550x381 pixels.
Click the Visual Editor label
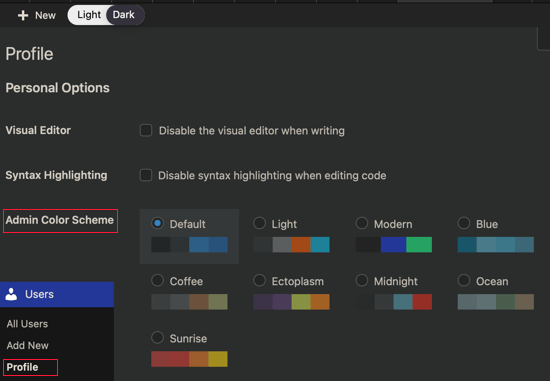pos(38,130)
